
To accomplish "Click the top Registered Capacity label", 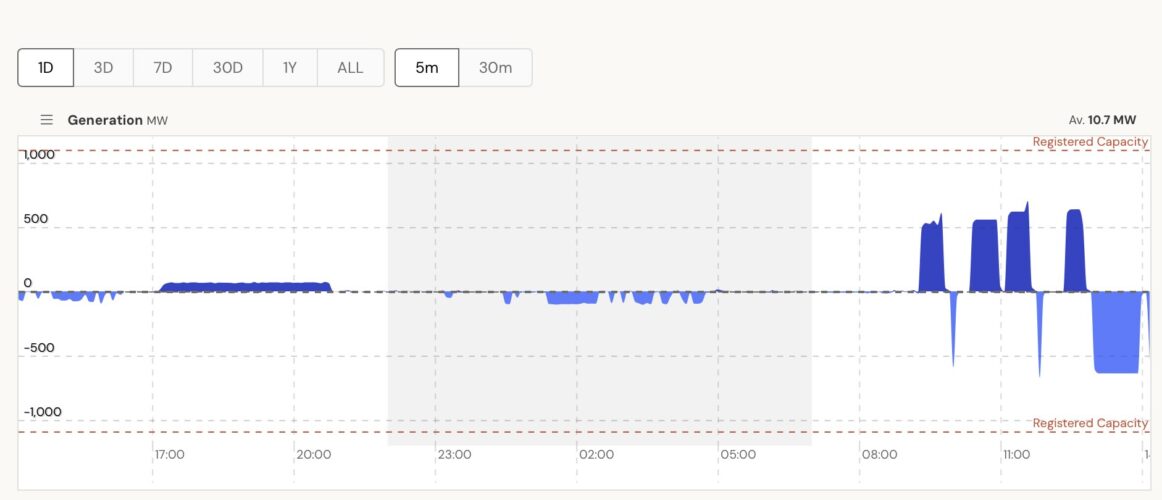I will click(x=1090, y=142).
